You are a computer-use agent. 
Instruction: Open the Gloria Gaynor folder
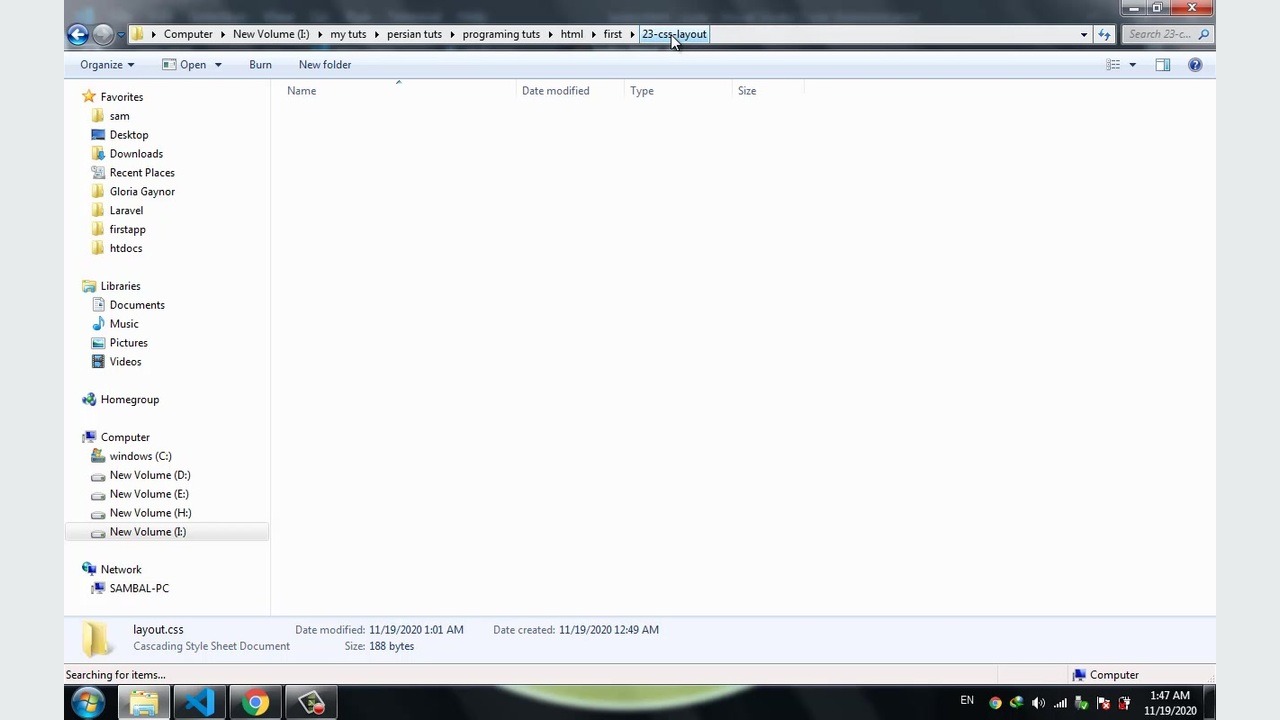[142, 192]
